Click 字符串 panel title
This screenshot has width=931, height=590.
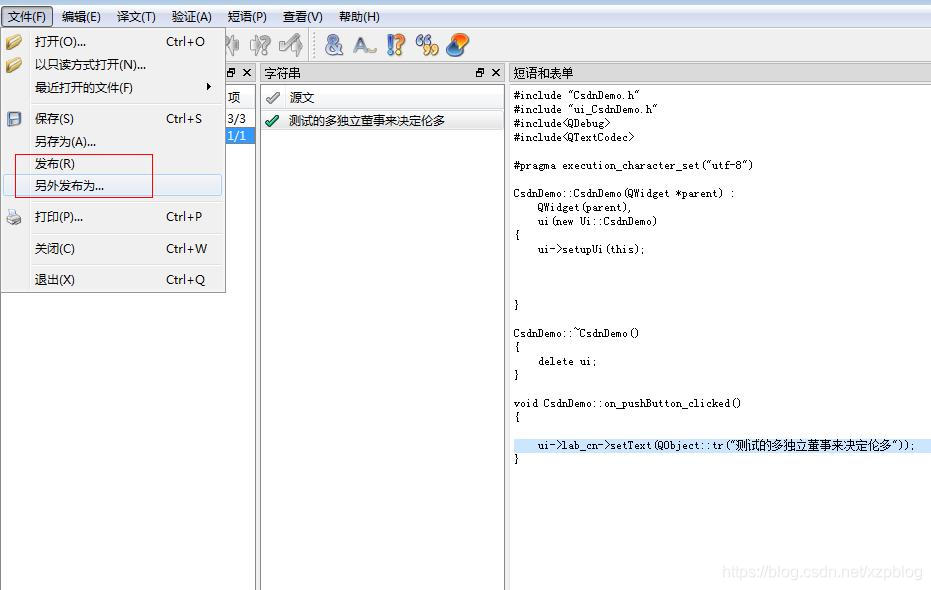point(283,73)
